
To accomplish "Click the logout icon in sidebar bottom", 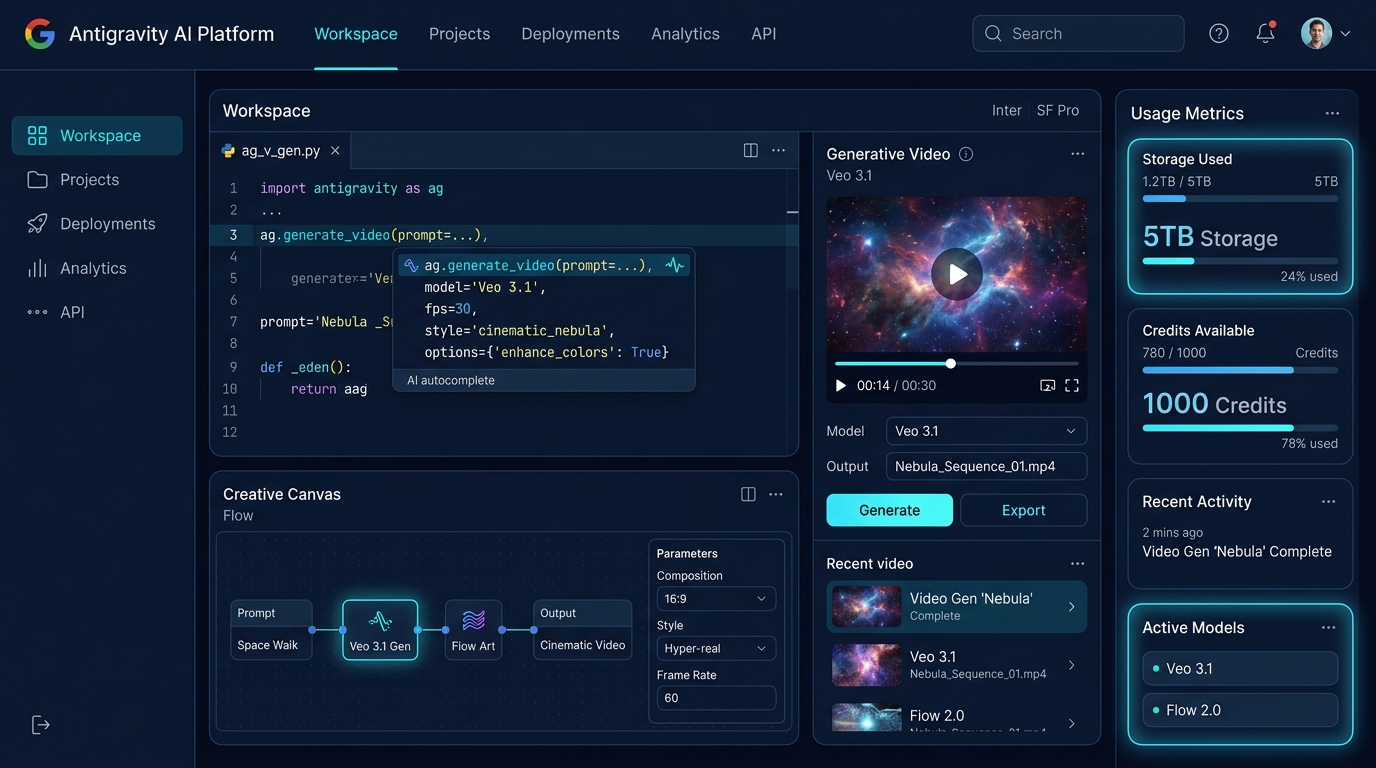I will coord(41,725).
